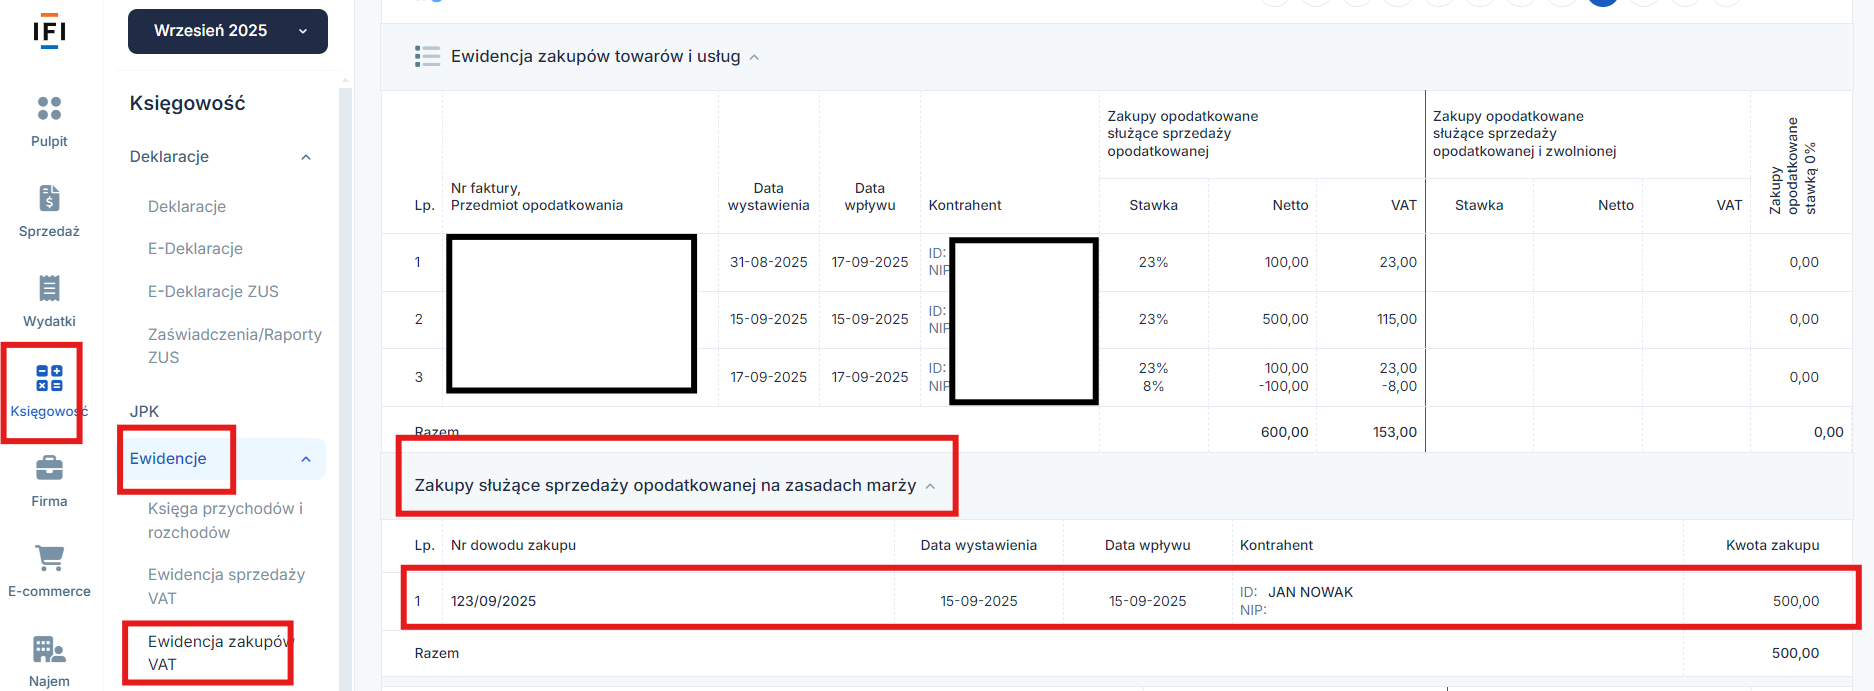The image size is (1874, 691).
Task: Open E-Deklaracje ZUS menu item
Action: coord(213,291)
